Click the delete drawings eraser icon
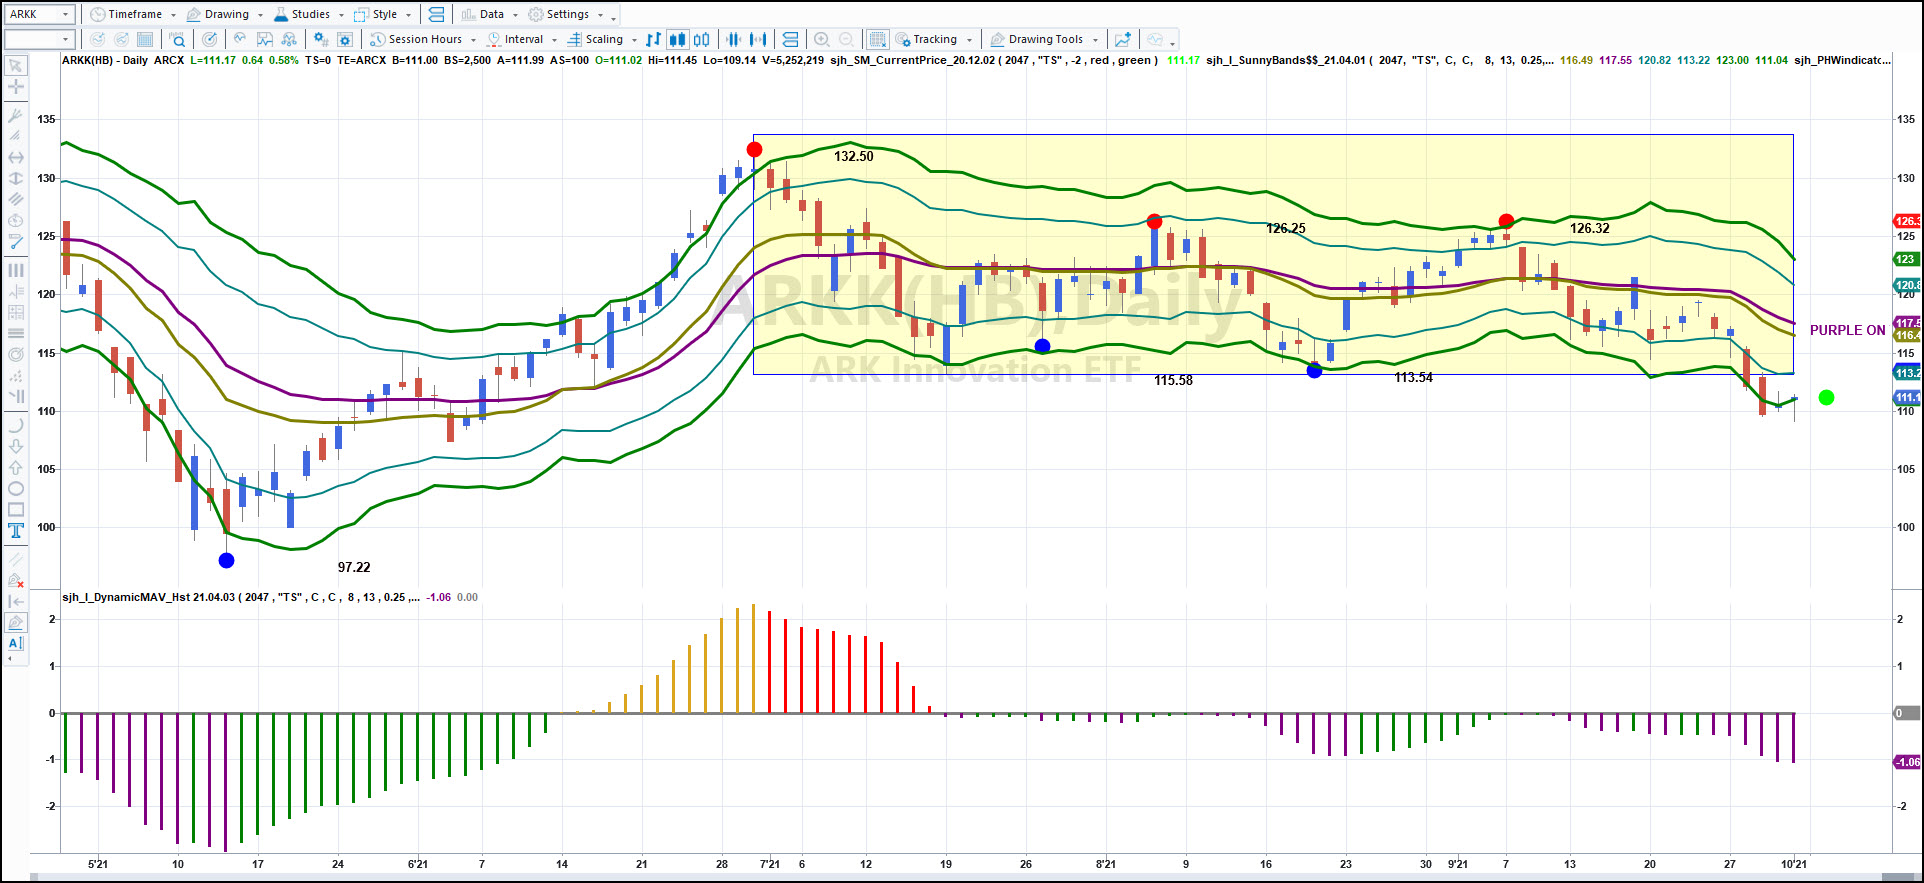The height and width of the screenshot is (883, 1924). point(16,580)
